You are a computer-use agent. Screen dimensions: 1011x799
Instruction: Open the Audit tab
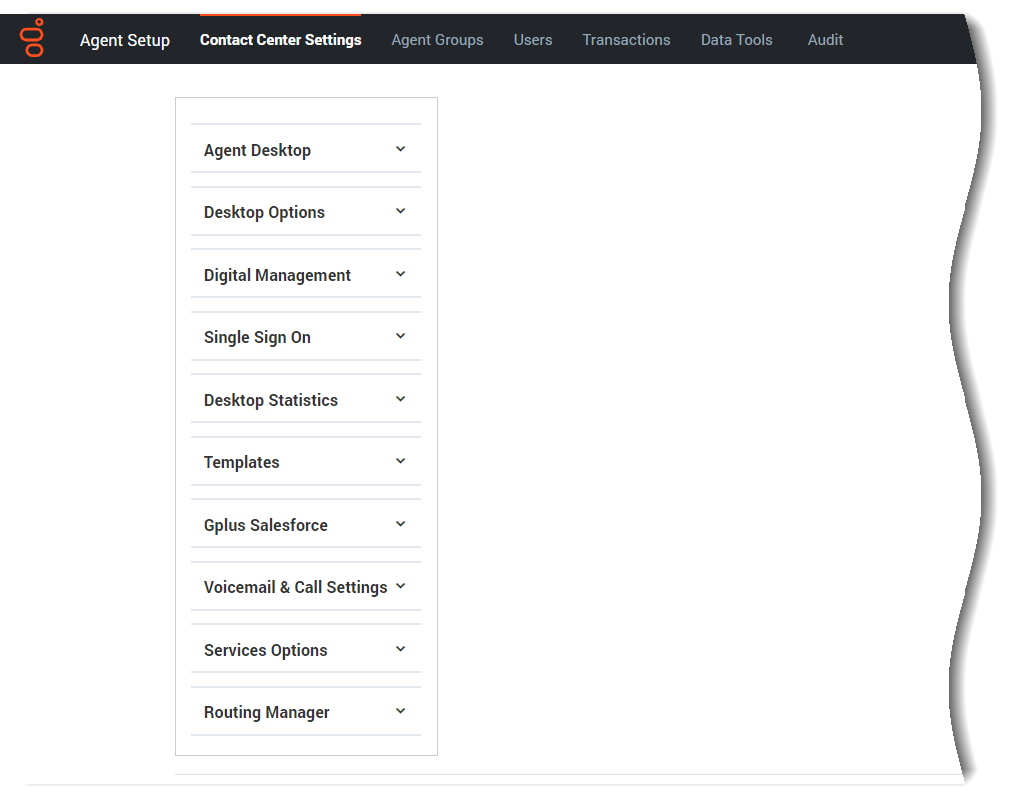point(825,40)
